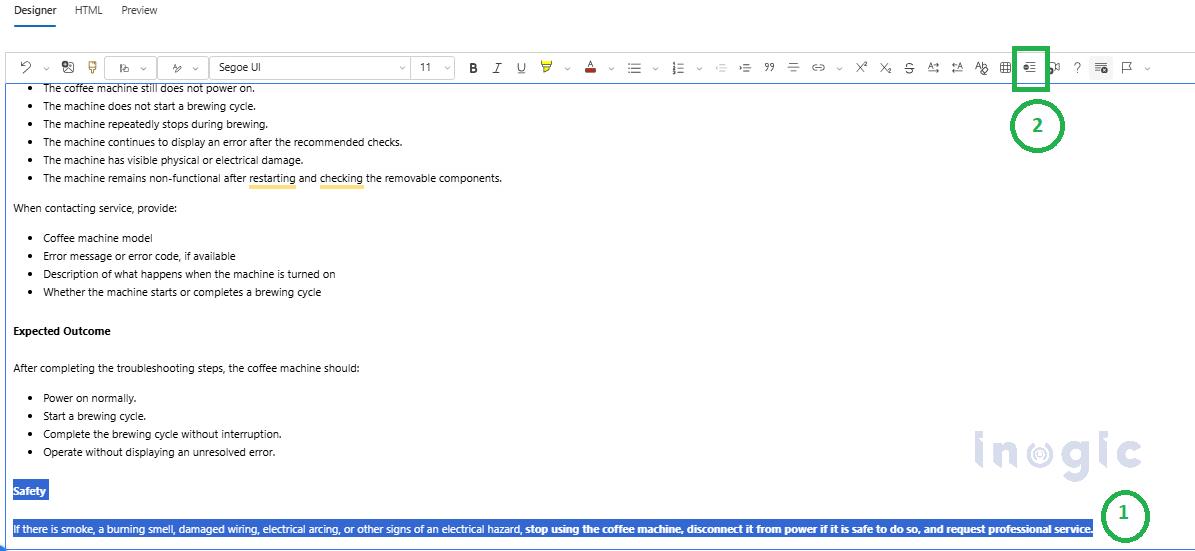Click "Error message or error code" bullet
This screenshot has width=1195, height=551.
[x=139, y=256]
